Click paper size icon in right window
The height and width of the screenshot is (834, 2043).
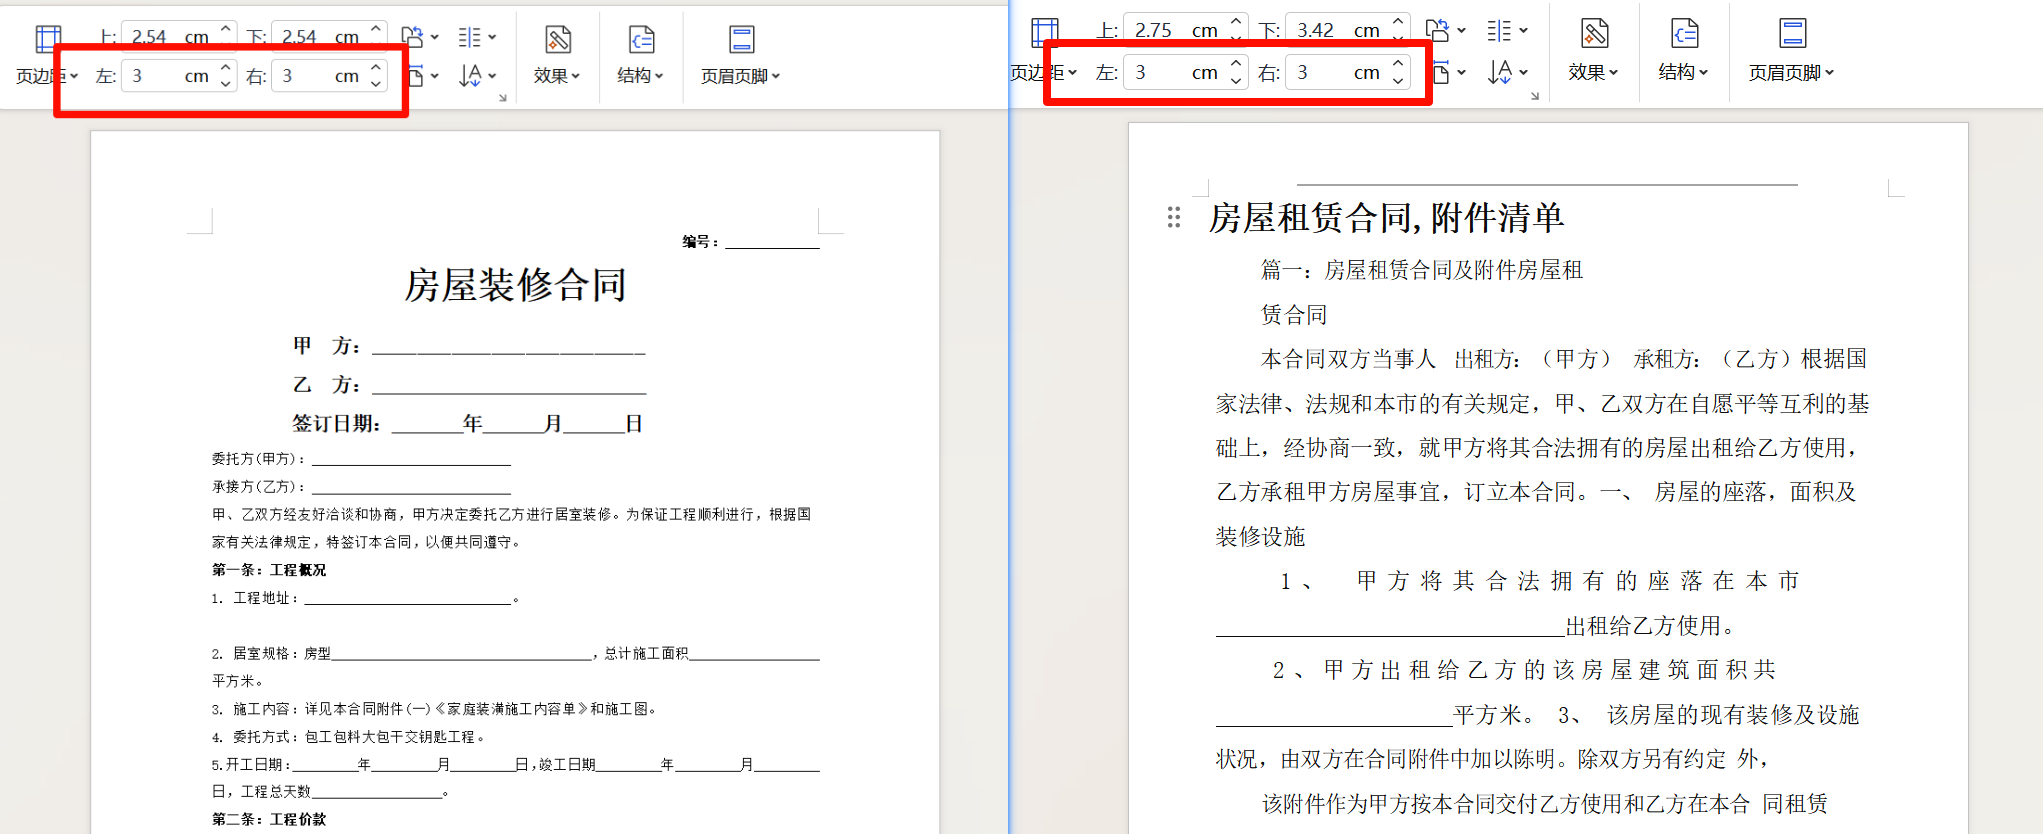[1441, 72]
